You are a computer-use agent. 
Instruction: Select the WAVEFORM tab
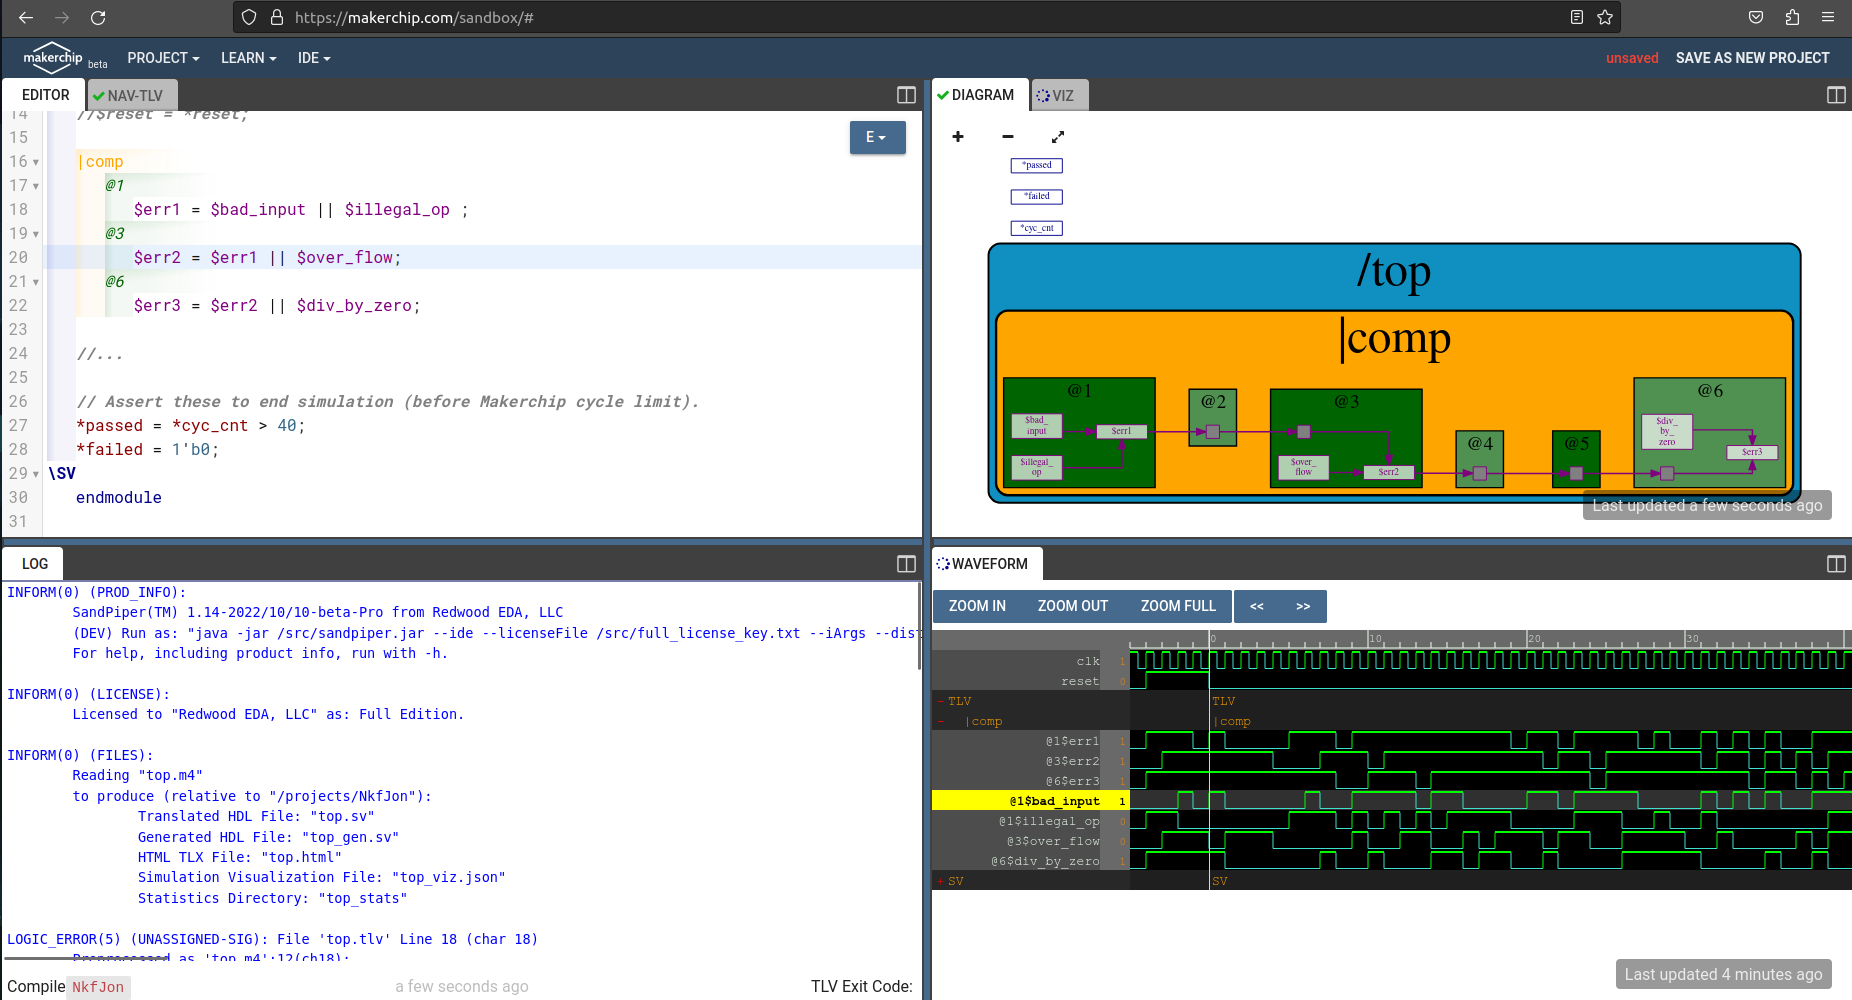click(x=987, y=564)
